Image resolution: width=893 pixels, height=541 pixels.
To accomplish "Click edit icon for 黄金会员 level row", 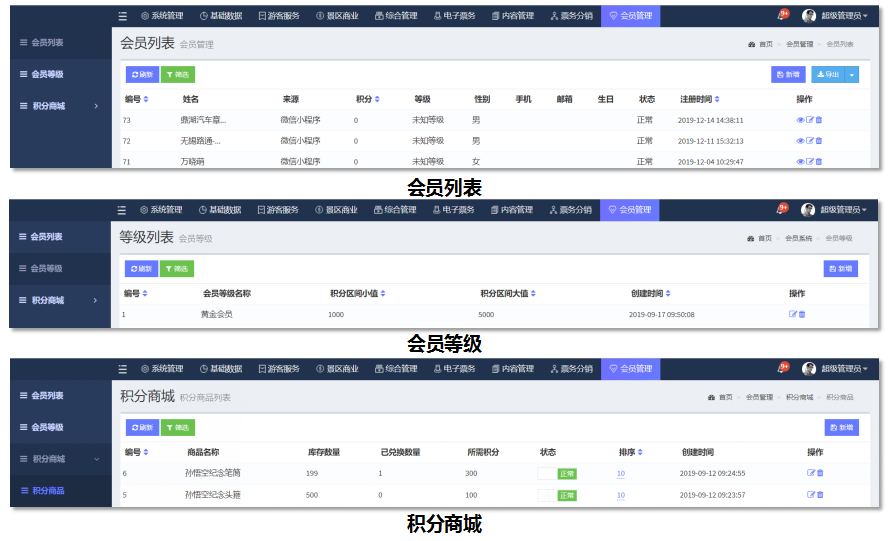I will (x=793, y=314).
